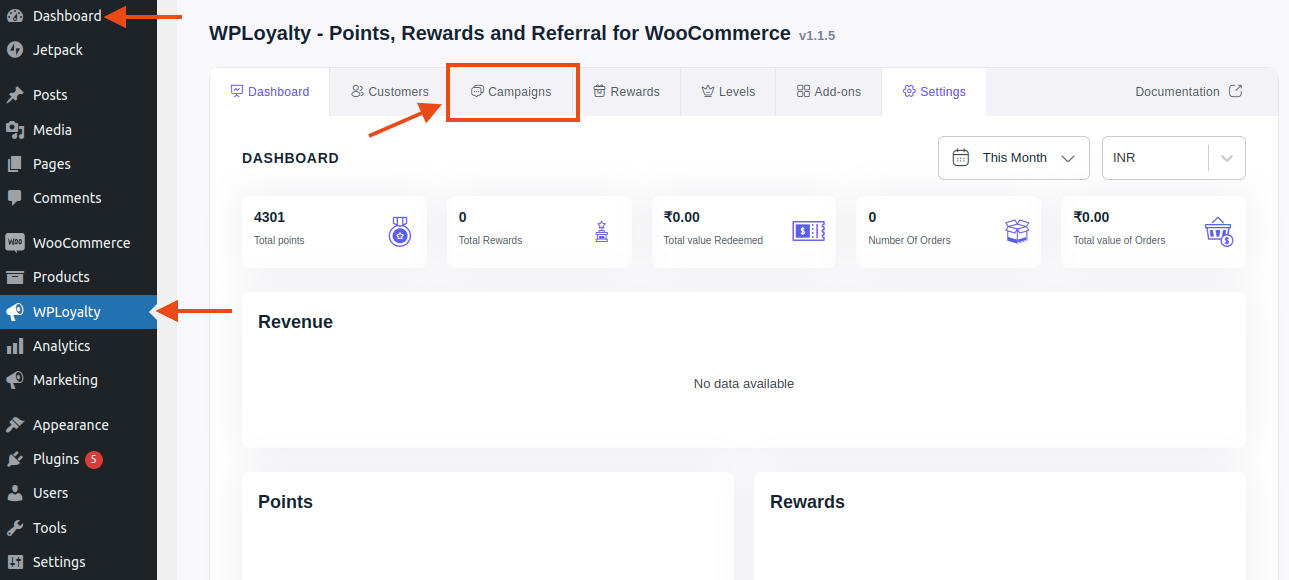
Task: Click the Jetpack lightning icon
Action: point(15,50)
